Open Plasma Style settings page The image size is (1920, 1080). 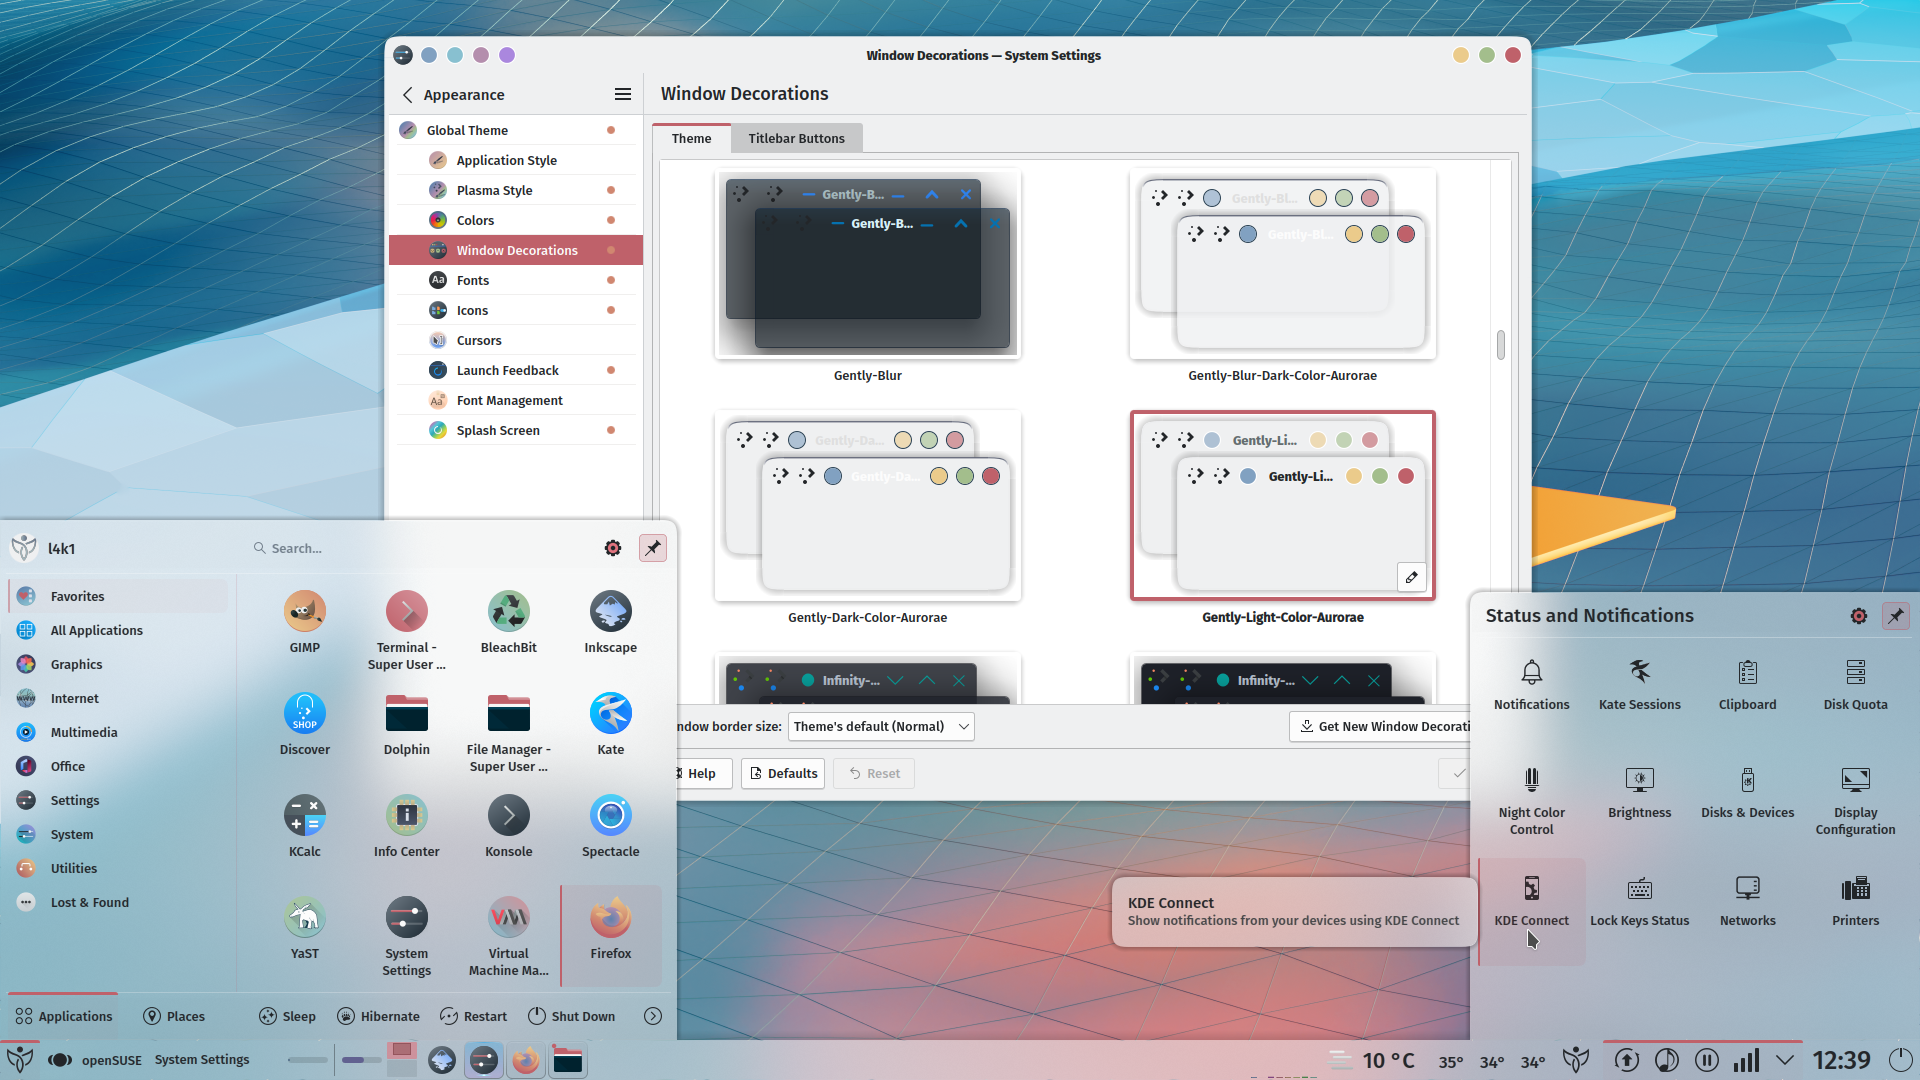coord(515,190)
